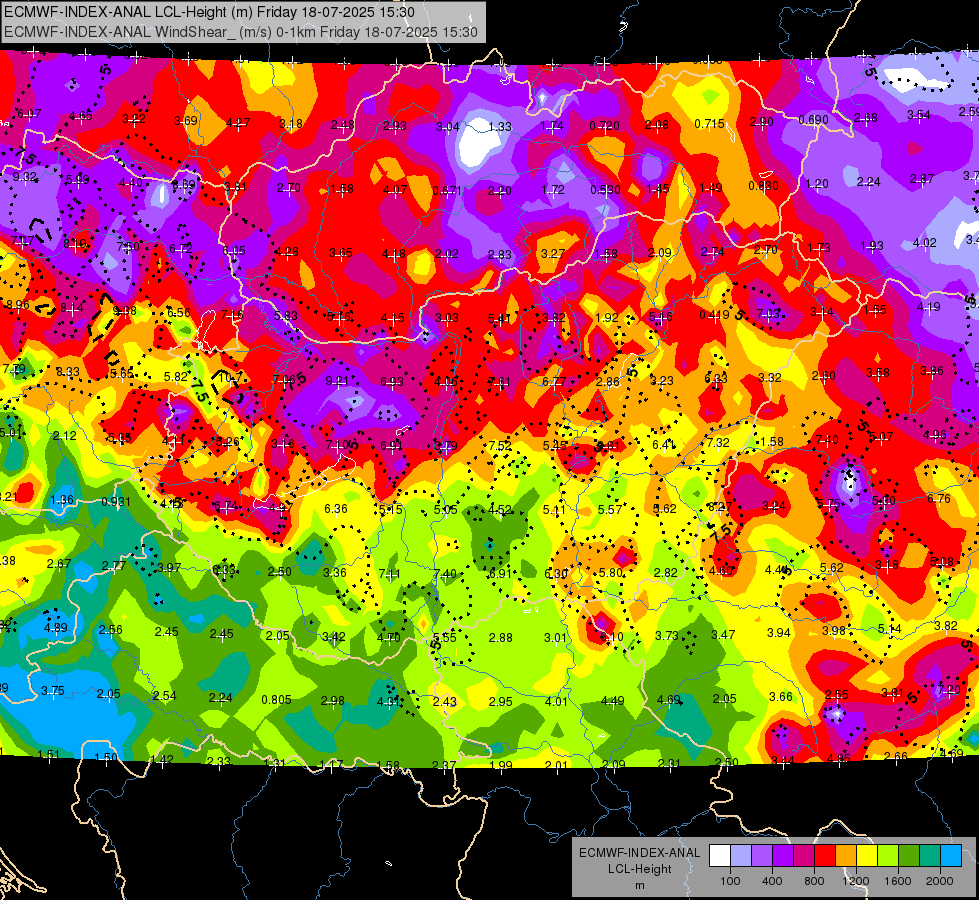Click the wind shear value 7.52
979x900 pixels.
point(500,445)
